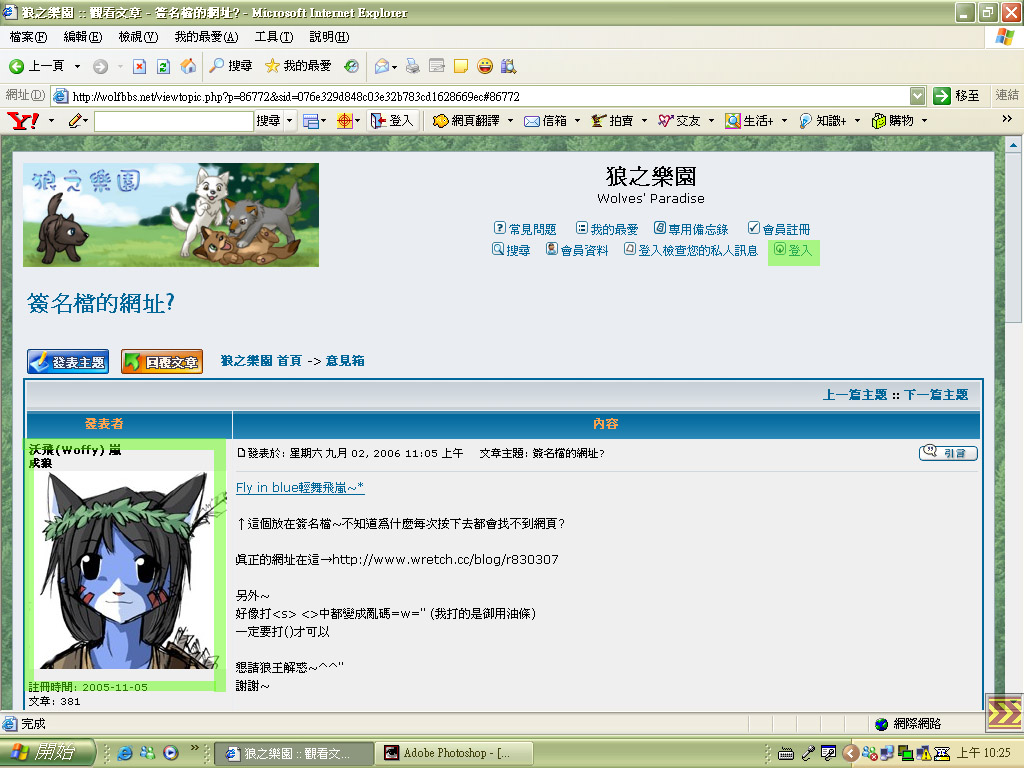Screen dimensions: 1024x768
Task: Click the 回覆文章 reply button
Action: click(162, 362)
